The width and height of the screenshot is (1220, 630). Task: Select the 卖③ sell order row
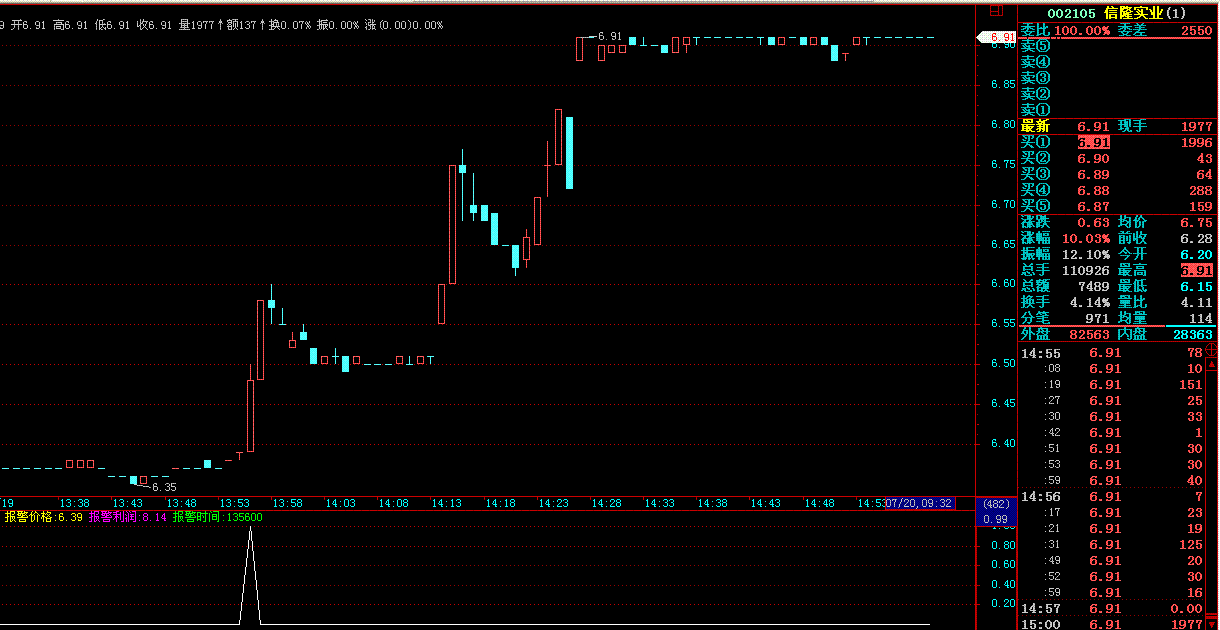[1117, 78]
